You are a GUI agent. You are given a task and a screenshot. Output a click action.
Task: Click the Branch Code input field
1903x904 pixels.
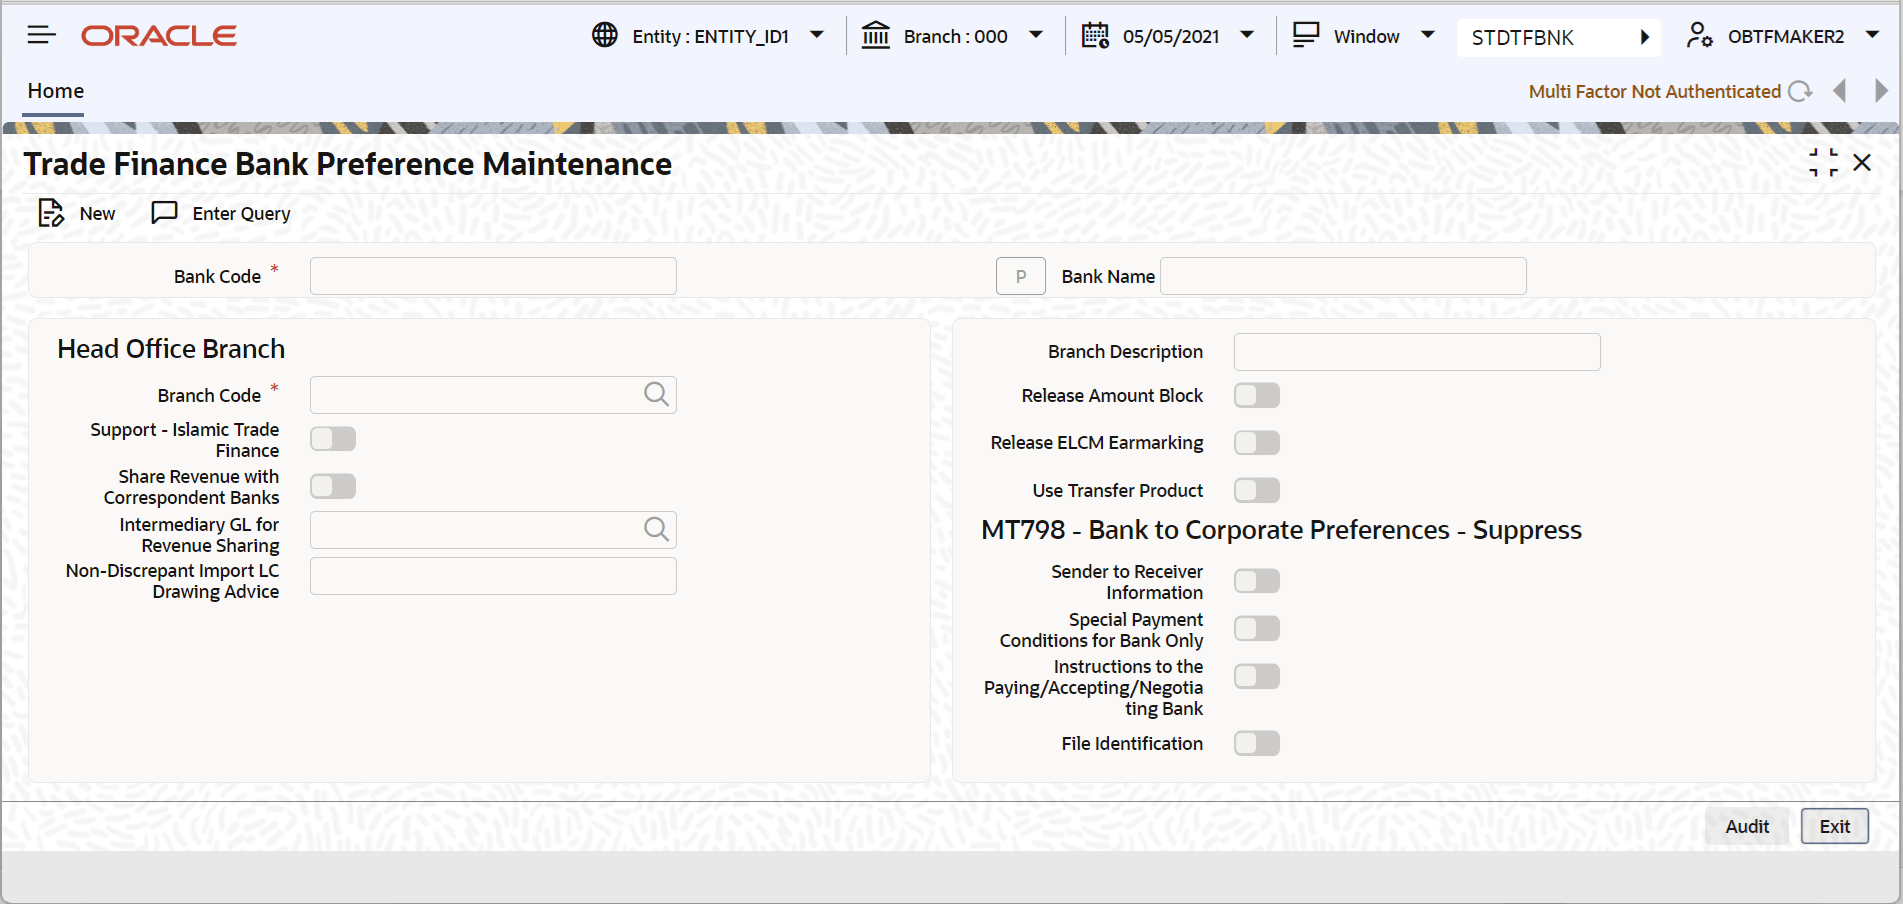(493, 395)
